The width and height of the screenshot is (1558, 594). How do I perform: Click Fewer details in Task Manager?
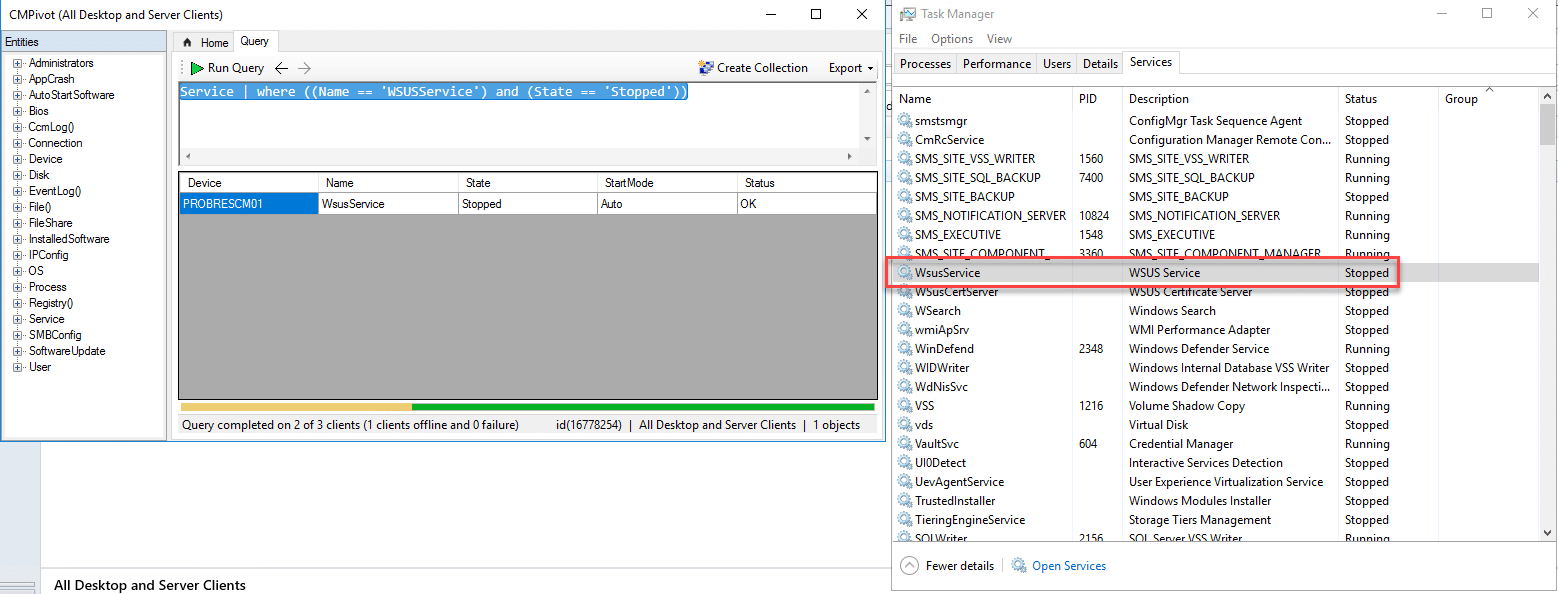(960, 566)
